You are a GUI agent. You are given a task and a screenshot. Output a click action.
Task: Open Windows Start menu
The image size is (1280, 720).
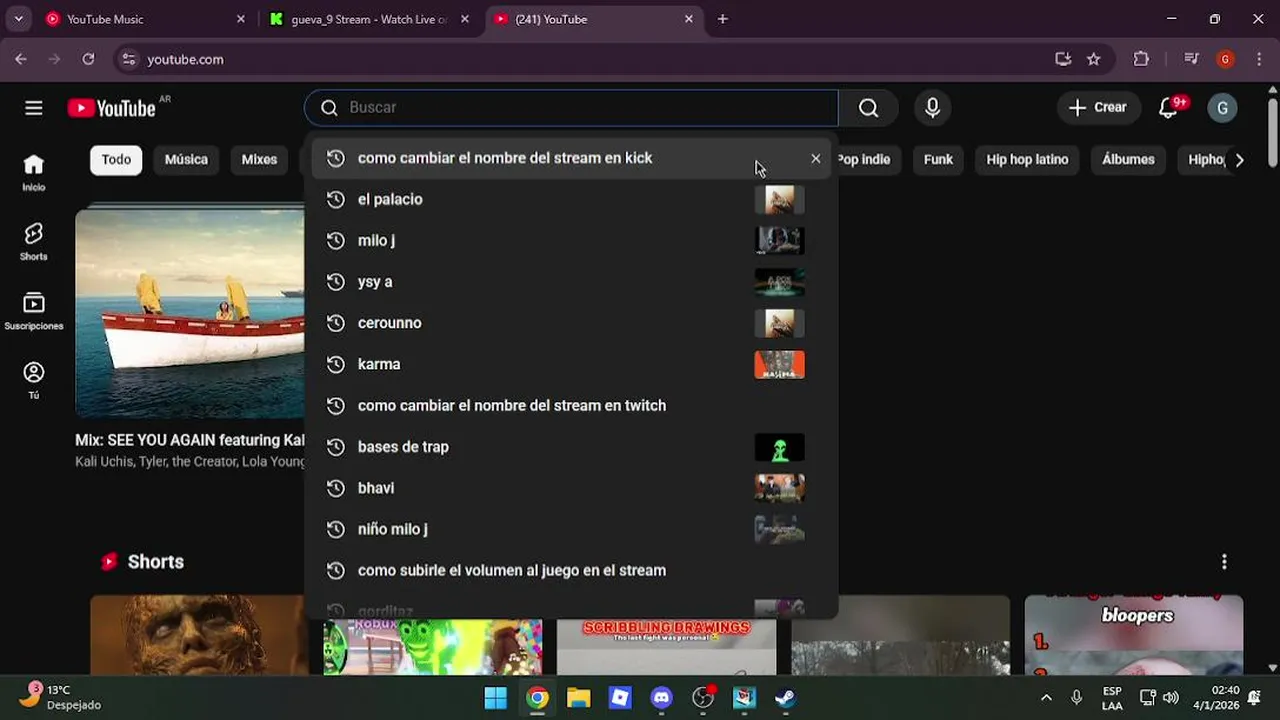tap(496, 698)
